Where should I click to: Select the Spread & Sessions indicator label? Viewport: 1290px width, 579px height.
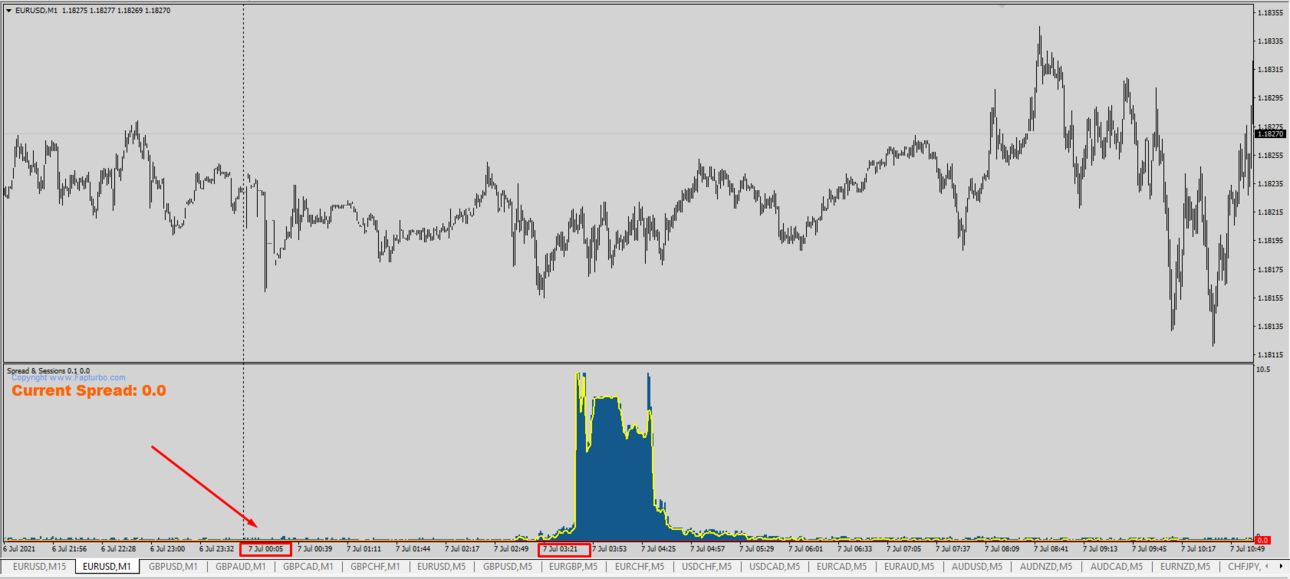point(48,371)
